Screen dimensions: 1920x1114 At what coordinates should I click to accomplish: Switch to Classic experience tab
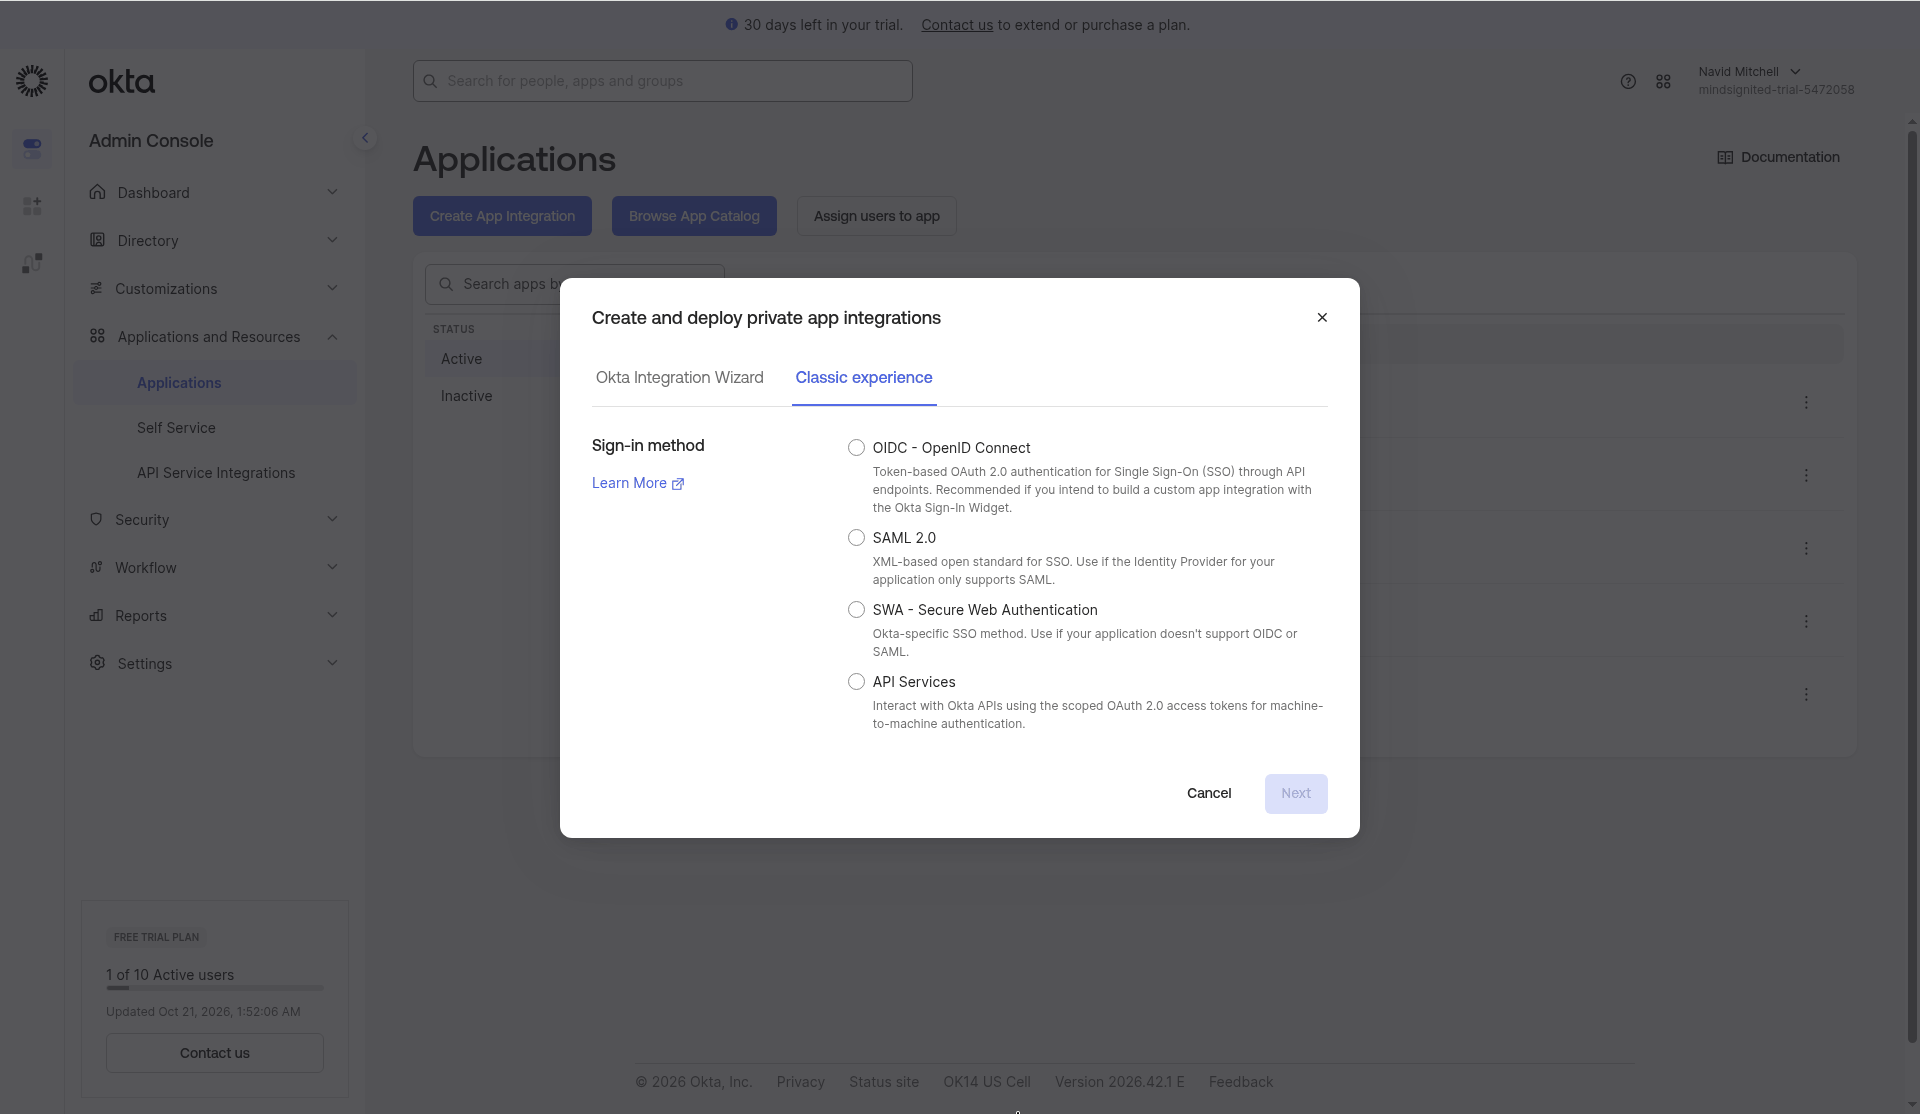[x=864, y=378]
